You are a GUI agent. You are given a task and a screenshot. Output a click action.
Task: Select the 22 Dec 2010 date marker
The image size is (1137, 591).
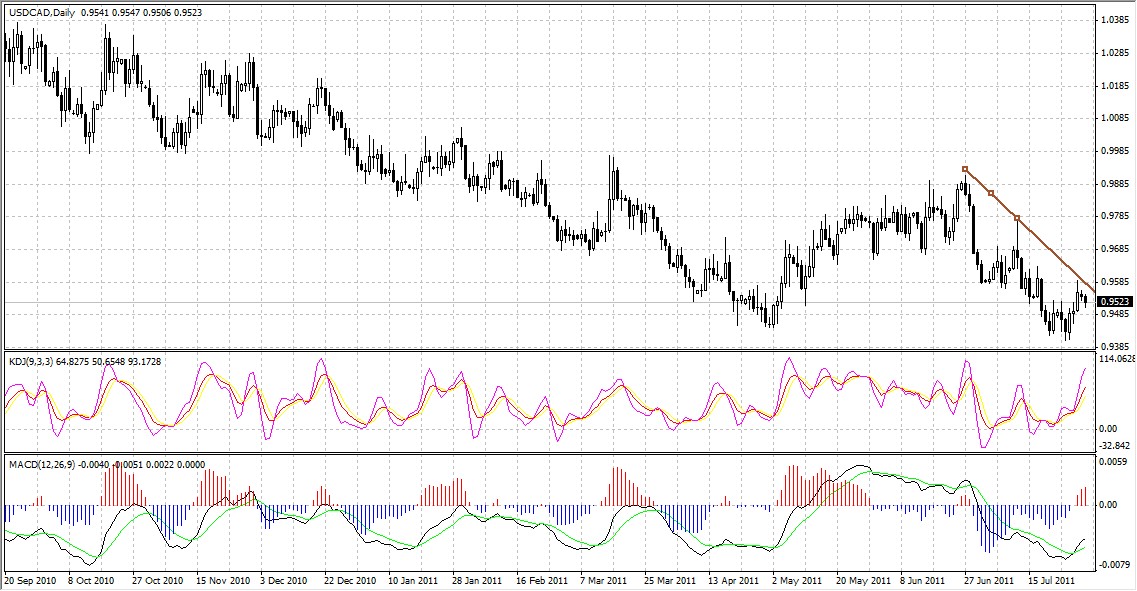[348, 580]
